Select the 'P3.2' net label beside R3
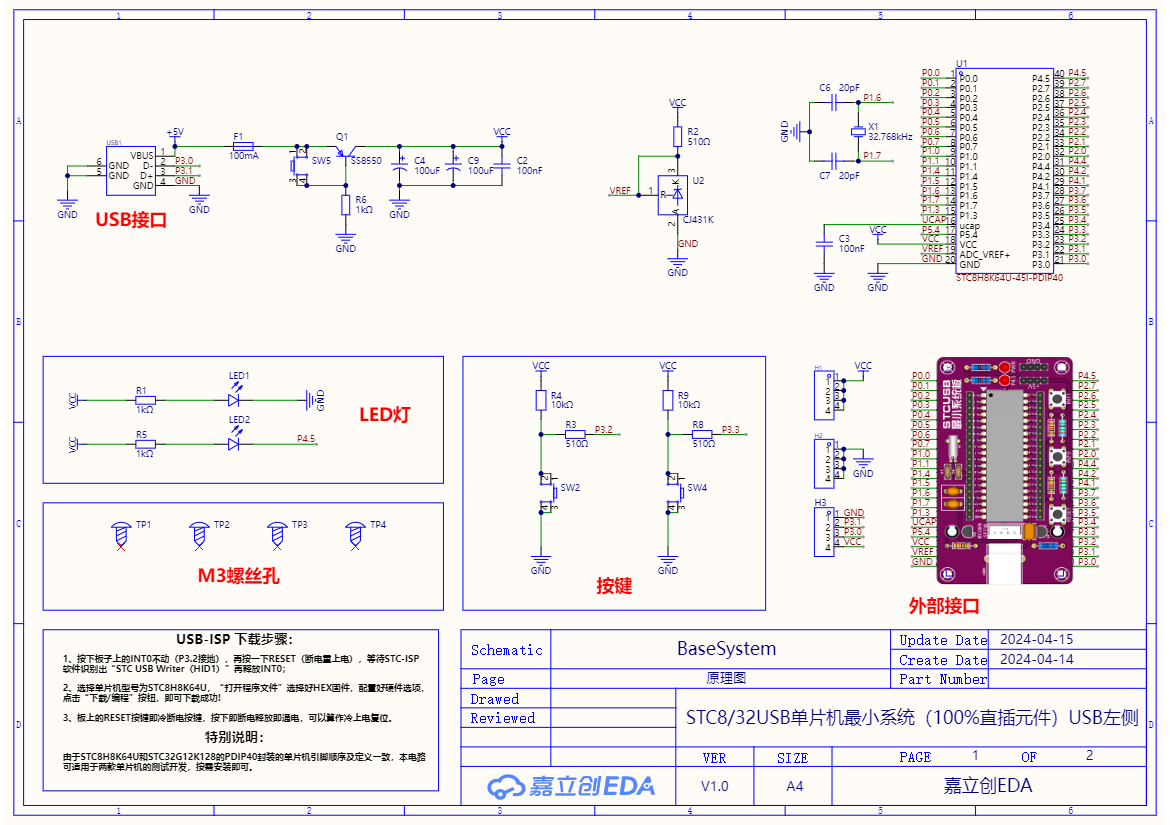1170x825 pixels. (x=604, y=430)
